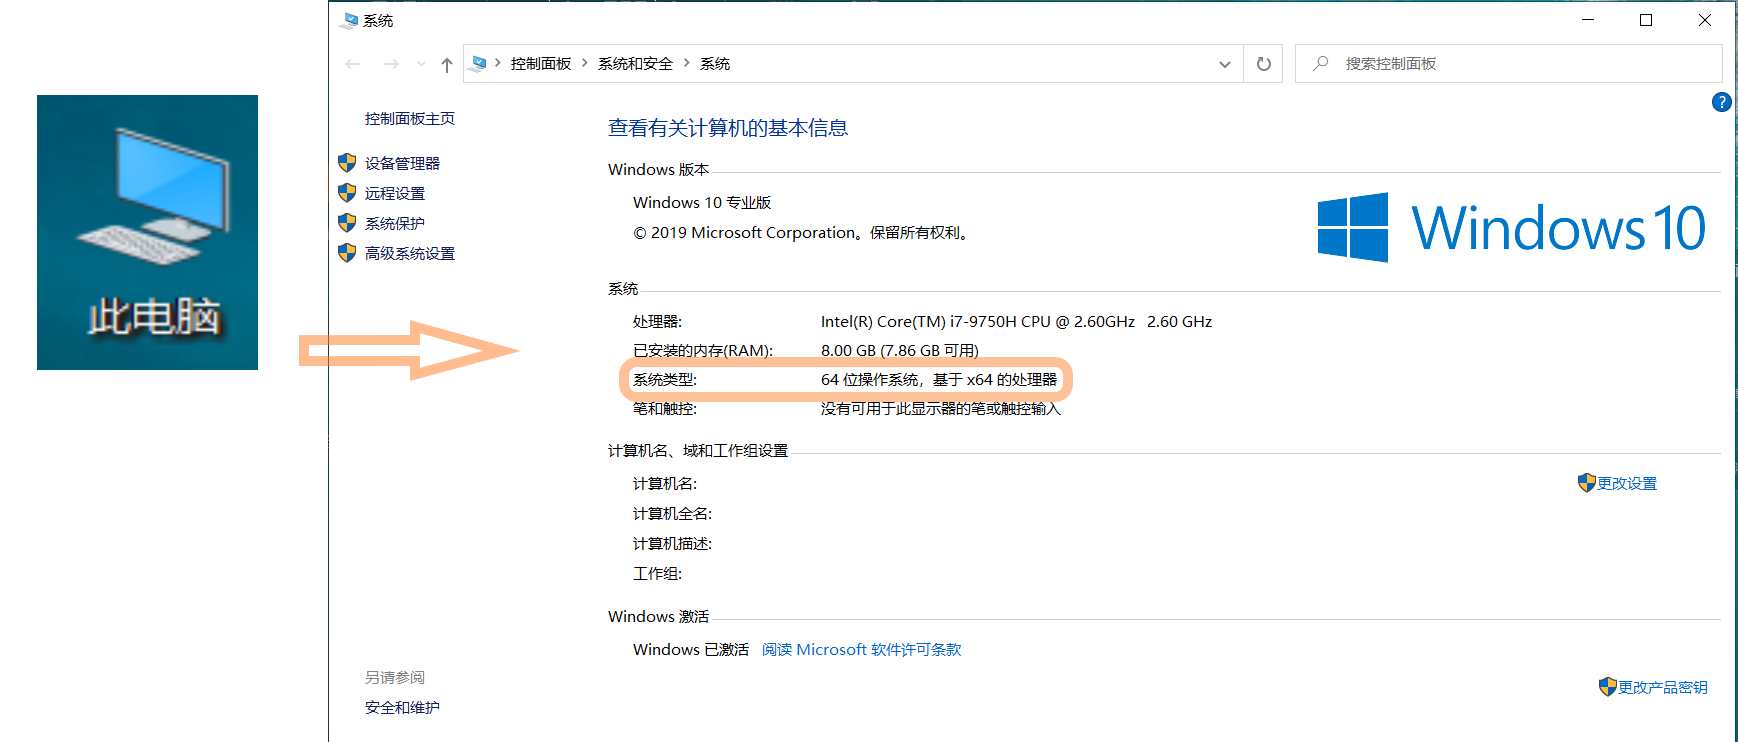
Task: Click 更改产品密钥 link
Action: point(1663,687)
